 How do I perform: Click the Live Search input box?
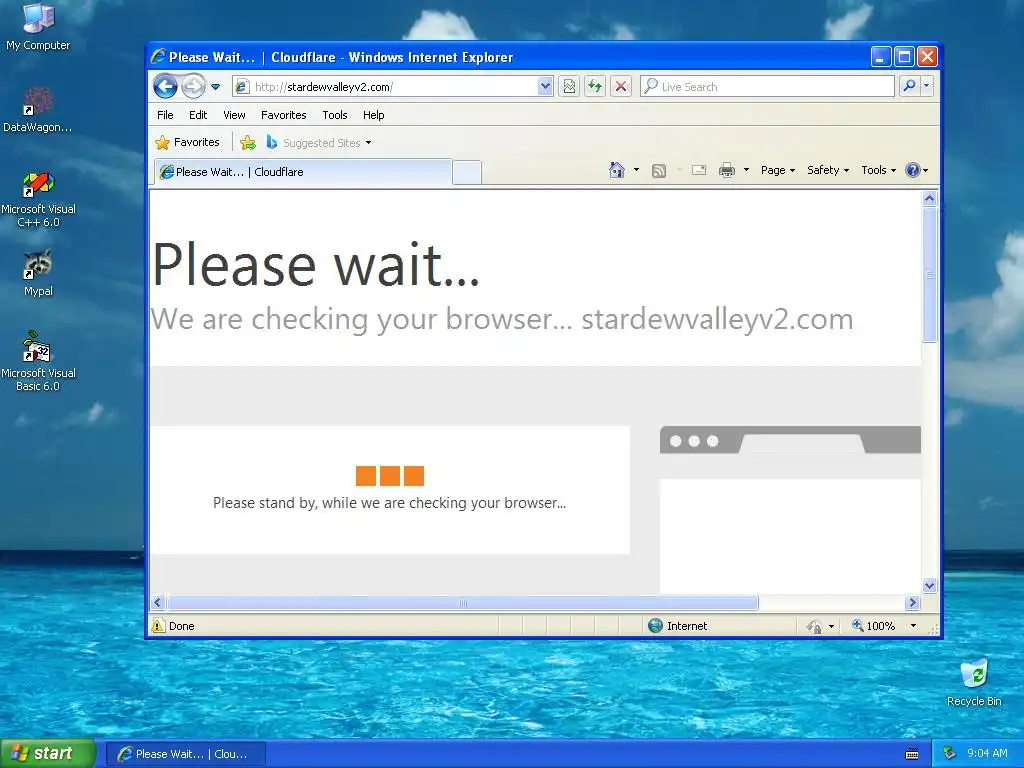pos(767,86)
